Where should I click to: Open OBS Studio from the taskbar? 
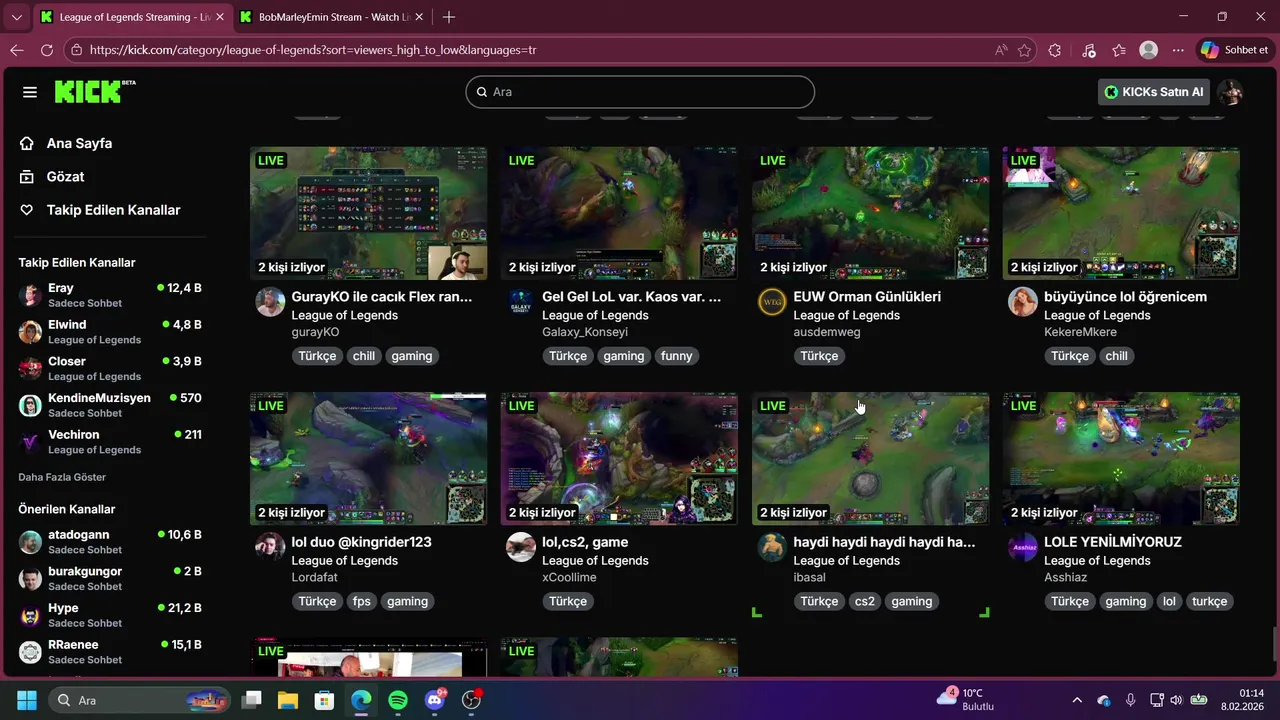pyautogui.click(x=471, y=700)
